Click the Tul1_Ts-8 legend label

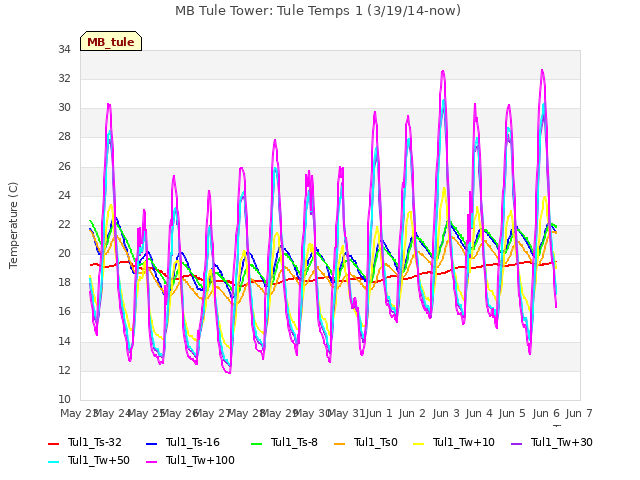click(294, 442)
